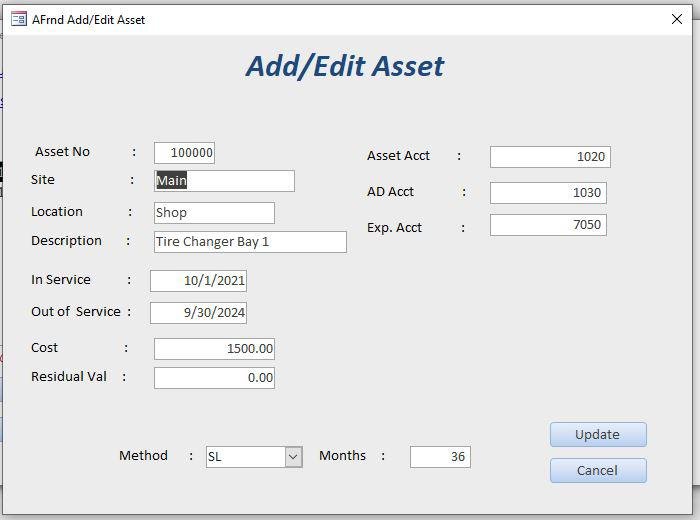
Task: Click the Access form icon in title bar
Action: 18,19
